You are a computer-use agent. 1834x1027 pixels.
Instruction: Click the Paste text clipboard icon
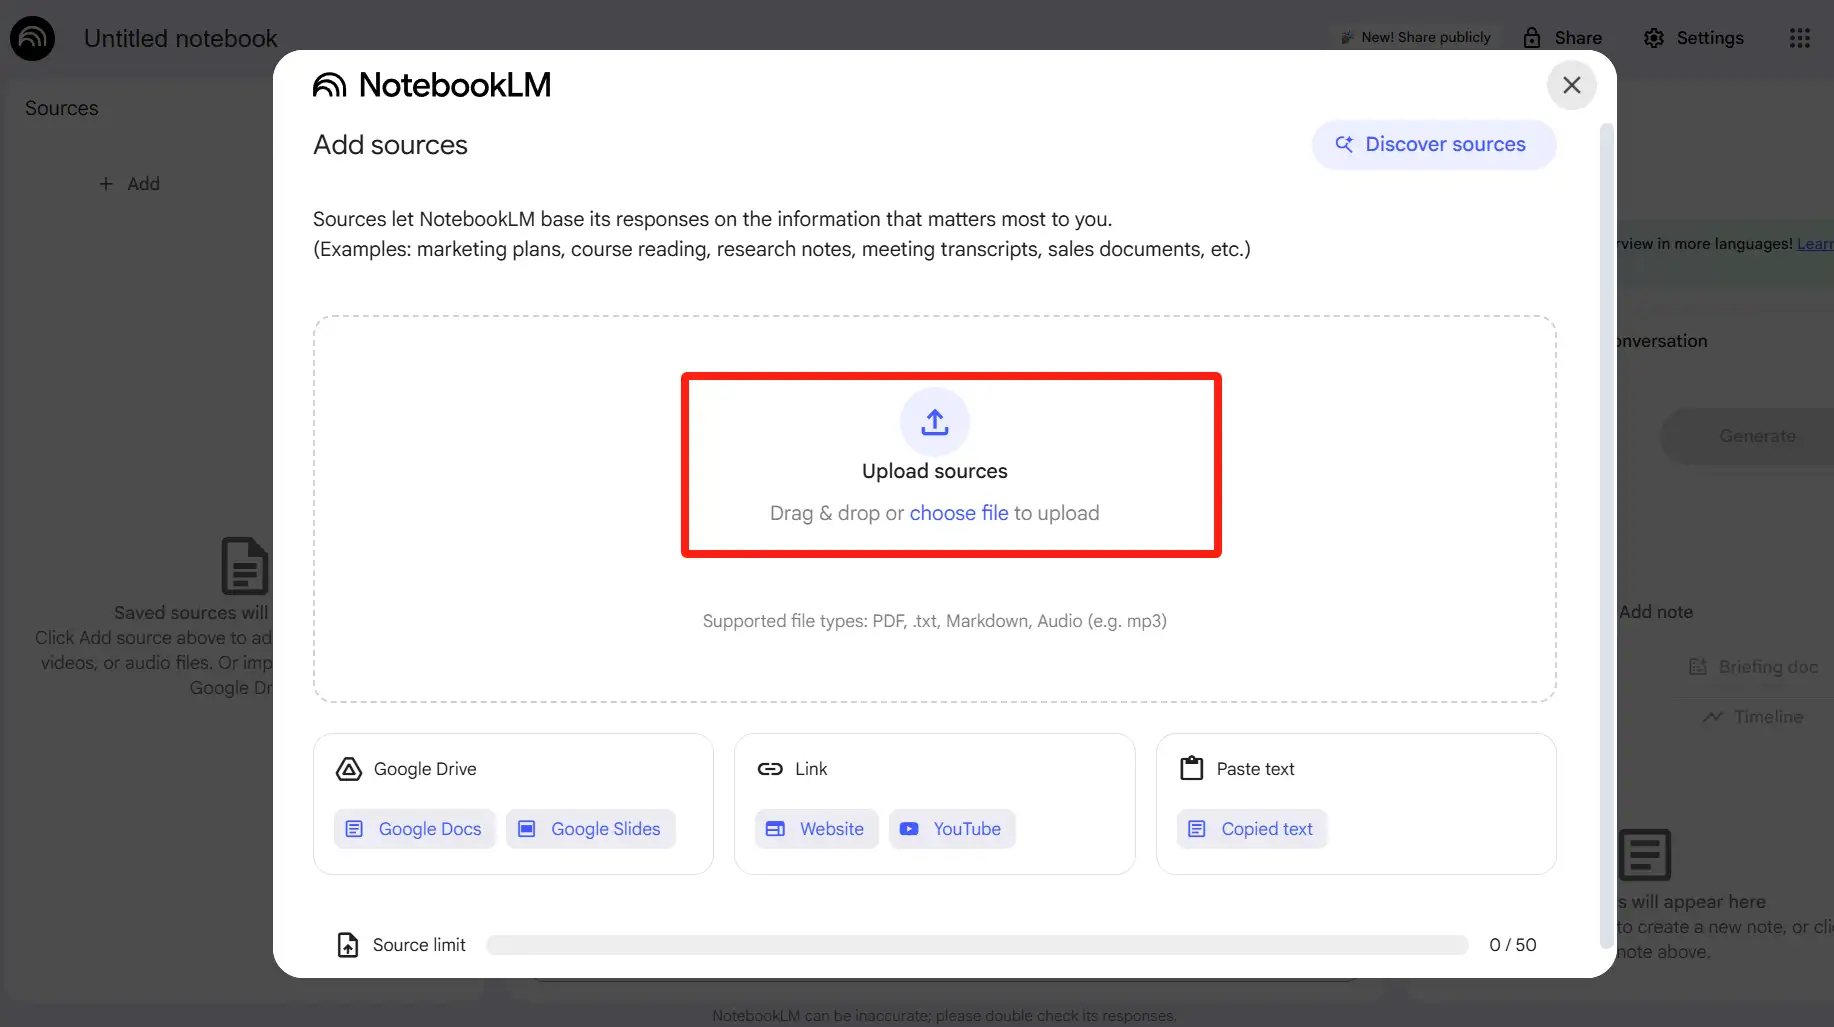1191,769
